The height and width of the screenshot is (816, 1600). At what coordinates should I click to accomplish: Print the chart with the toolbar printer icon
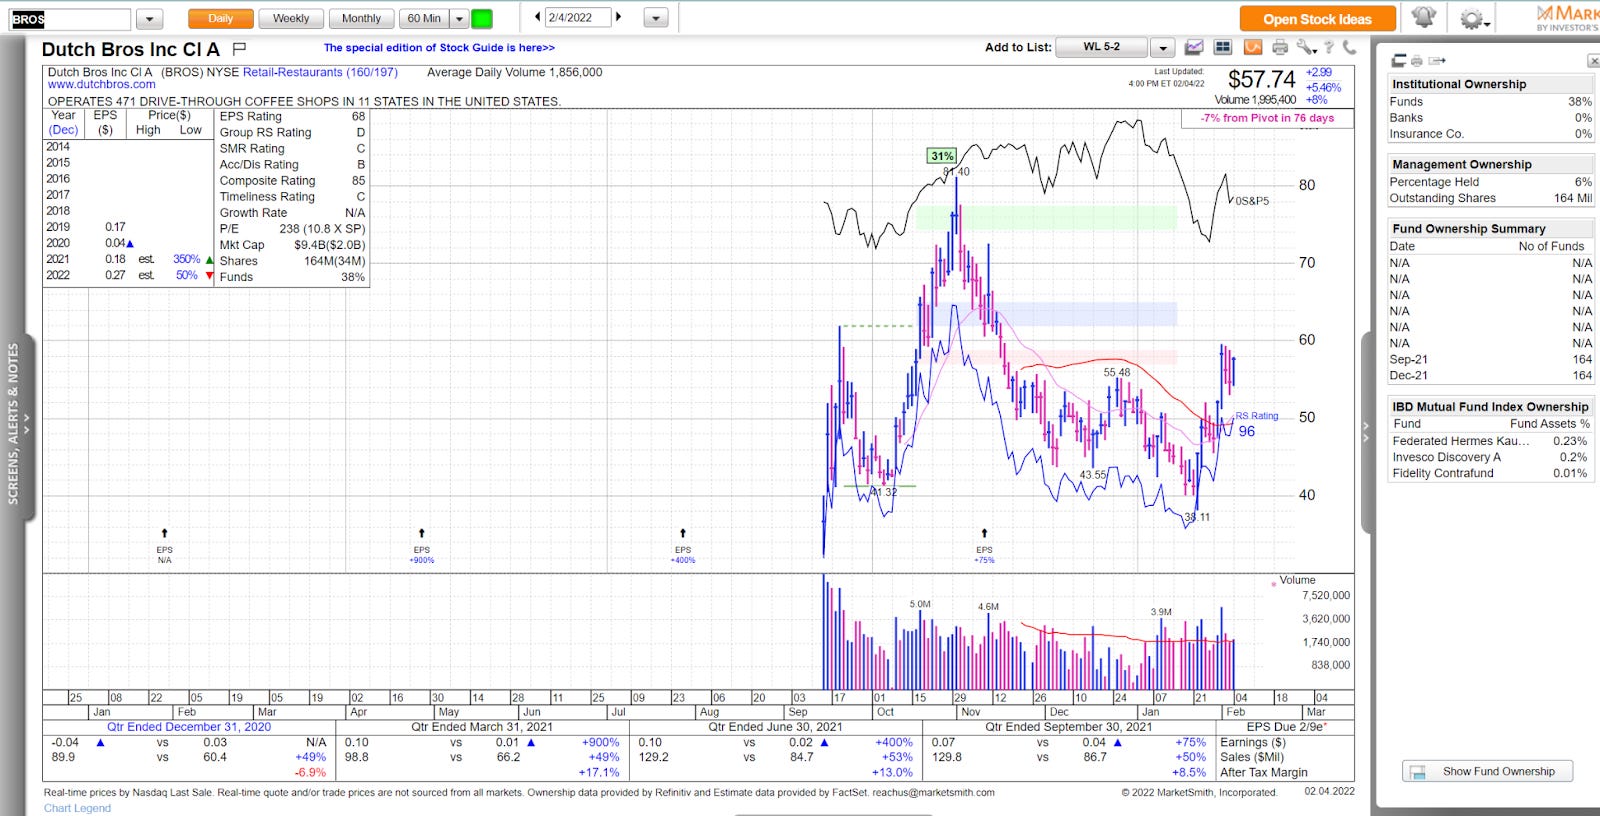tap(1280, 47)
